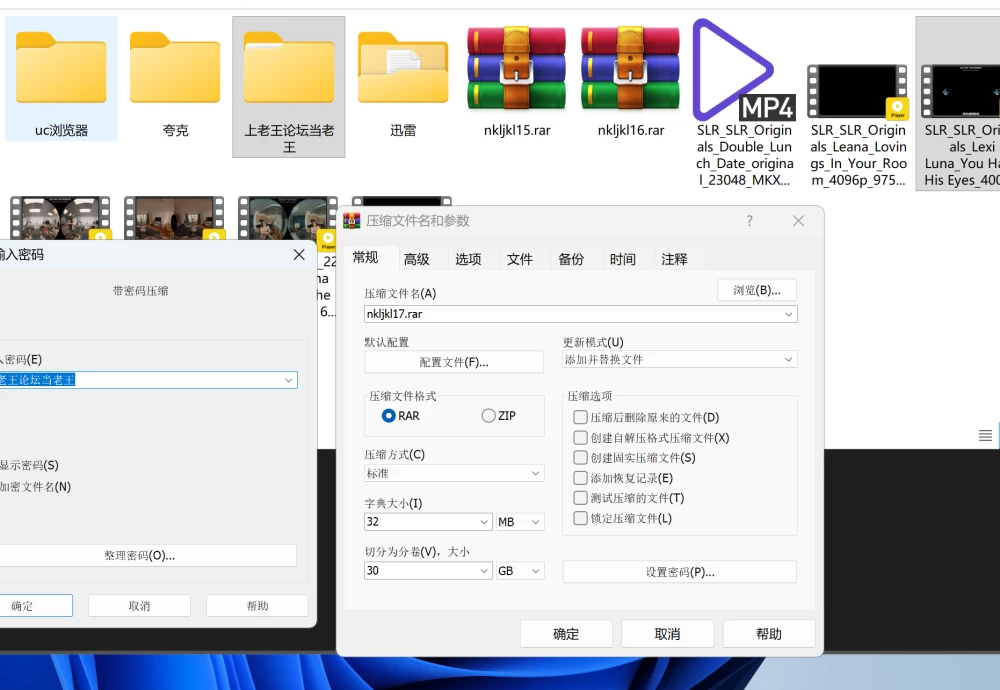This screenshot has width=1000, height=690.
Task: Click the list view icon at the right edge
Action: (x=985, y=436)
